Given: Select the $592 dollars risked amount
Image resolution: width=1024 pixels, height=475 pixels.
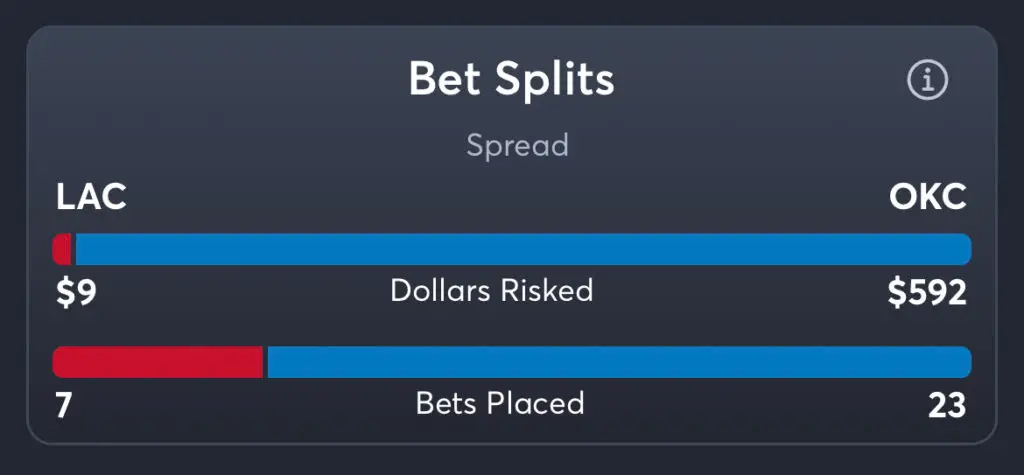Looking at the screenshot, I should [x=927, y=293].
